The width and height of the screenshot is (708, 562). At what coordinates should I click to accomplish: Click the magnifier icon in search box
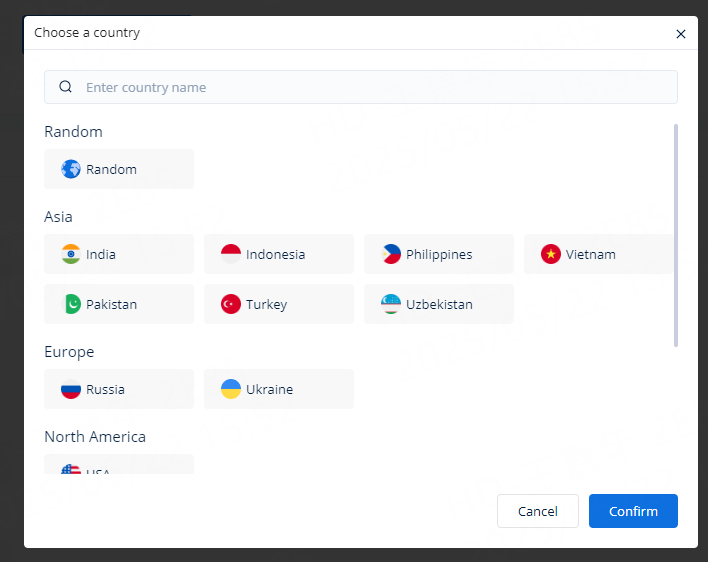66,87
